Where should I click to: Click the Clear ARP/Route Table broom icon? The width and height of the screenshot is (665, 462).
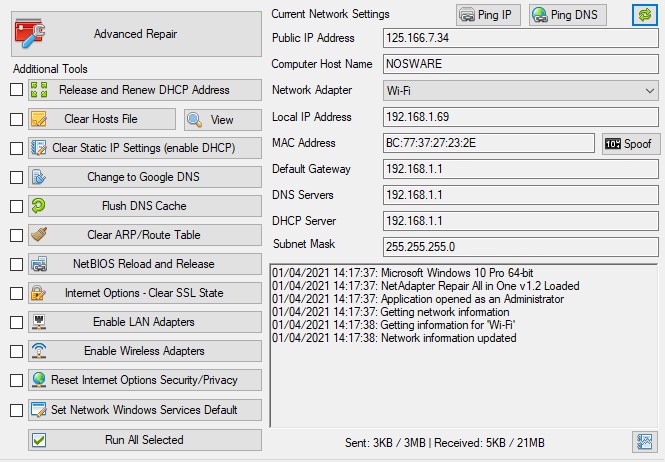[39, 235]
